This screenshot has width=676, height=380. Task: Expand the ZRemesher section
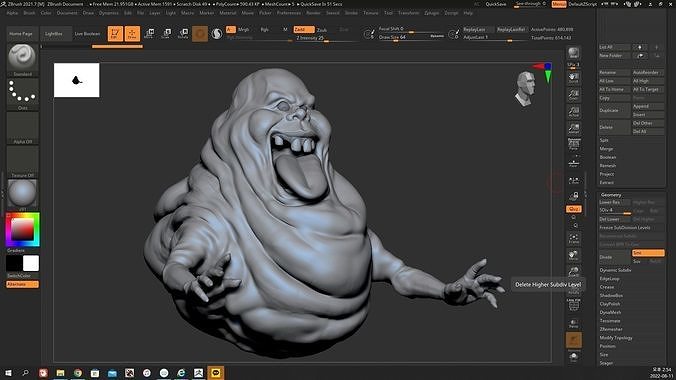611,329
